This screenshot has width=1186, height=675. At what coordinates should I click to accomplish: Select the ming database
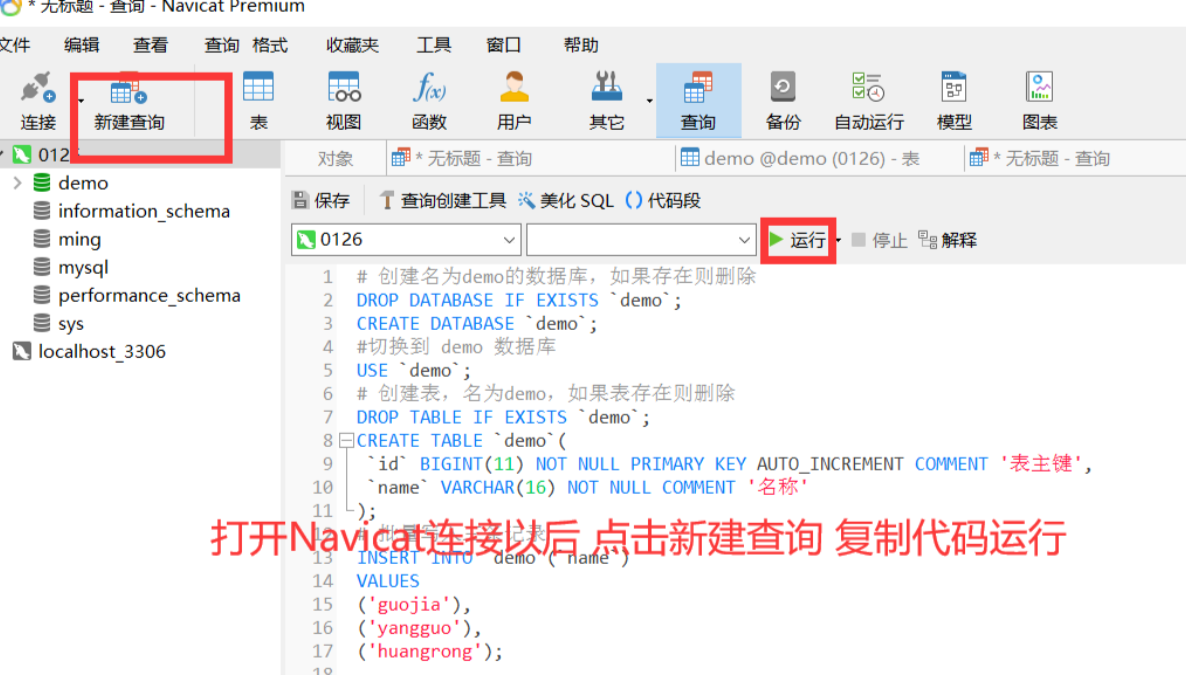[79, 239]
